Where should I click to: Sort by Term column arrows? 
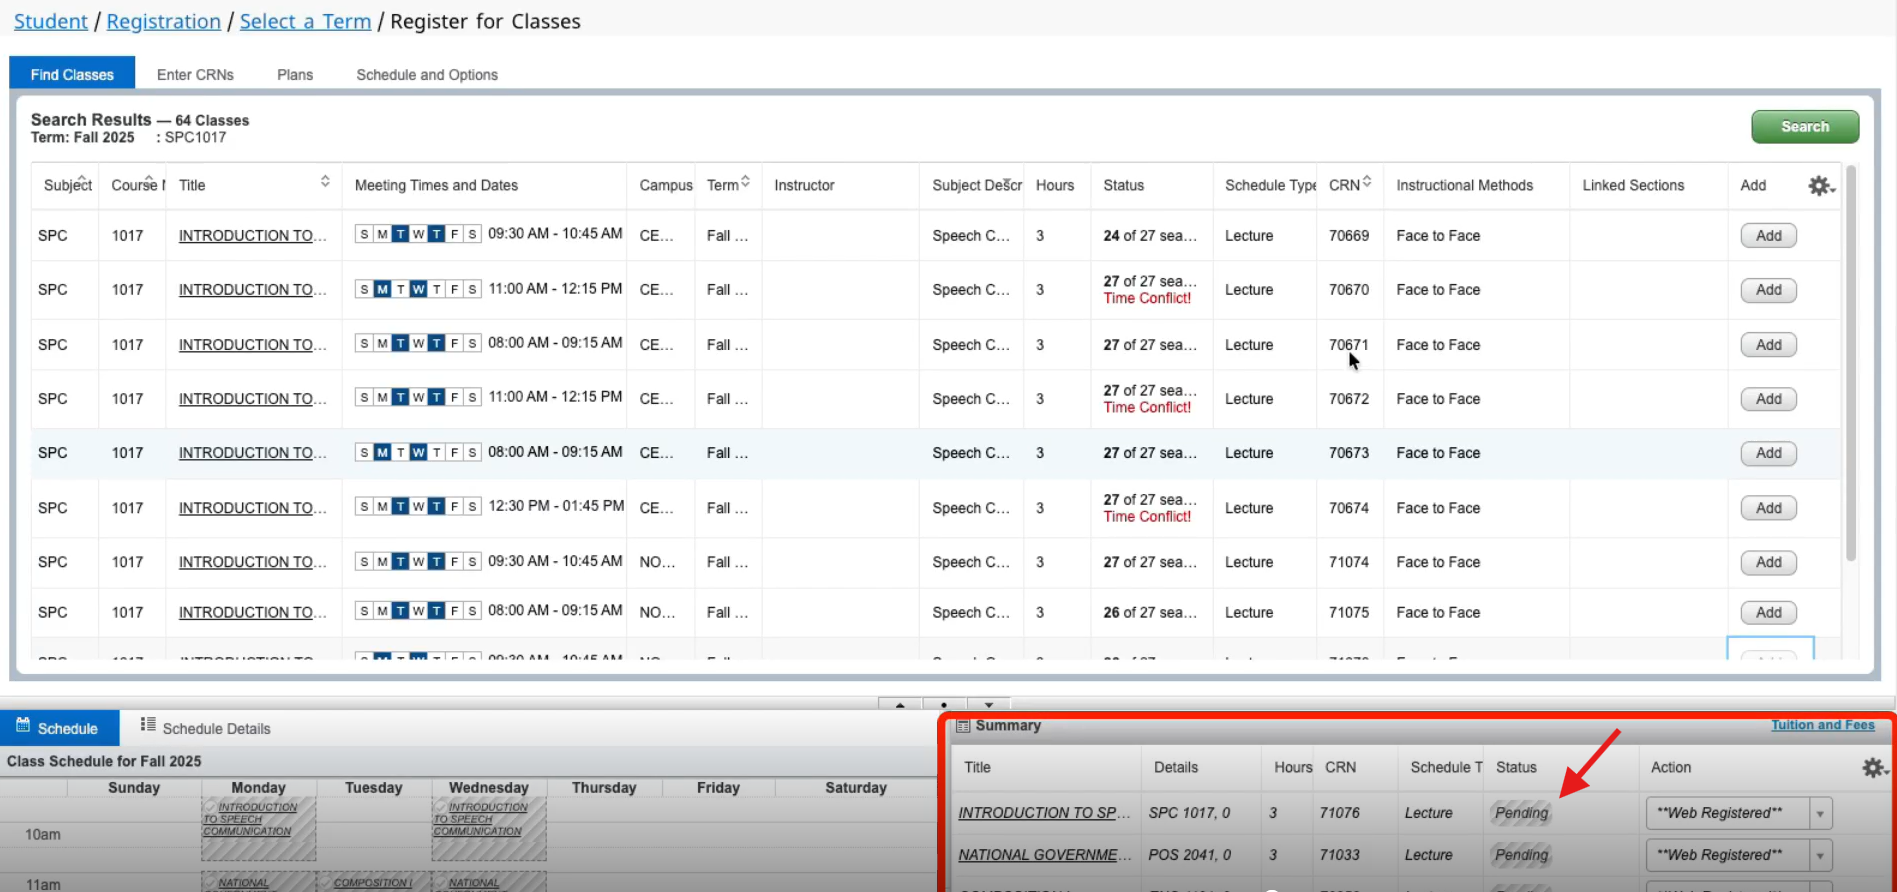[x=745, y=181]
